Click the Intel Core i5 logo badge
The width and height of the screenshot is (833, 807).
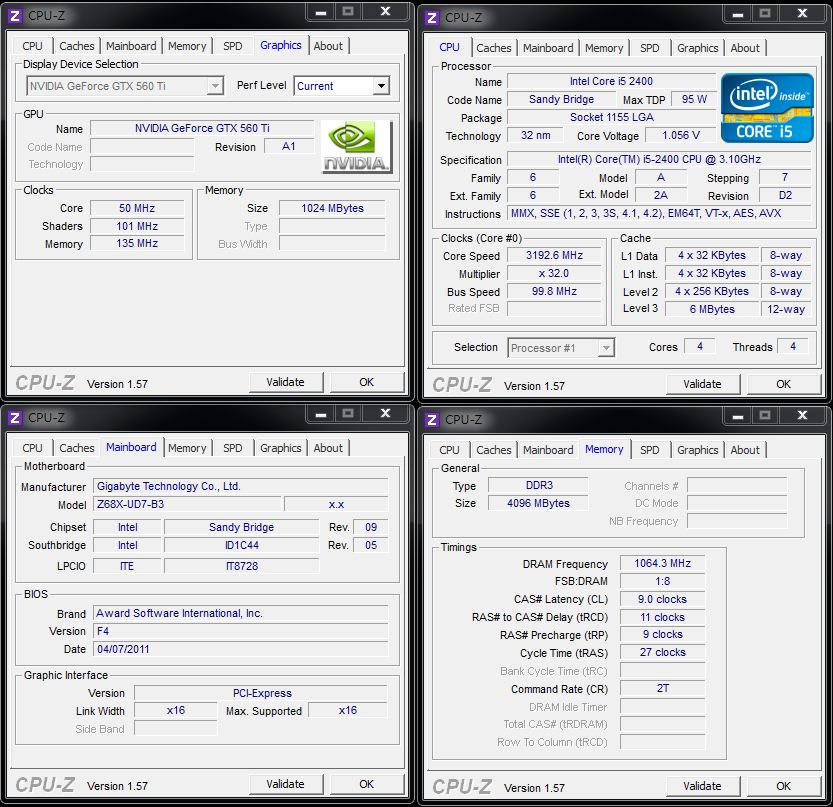pyautogui.click(x=767, y=108)
